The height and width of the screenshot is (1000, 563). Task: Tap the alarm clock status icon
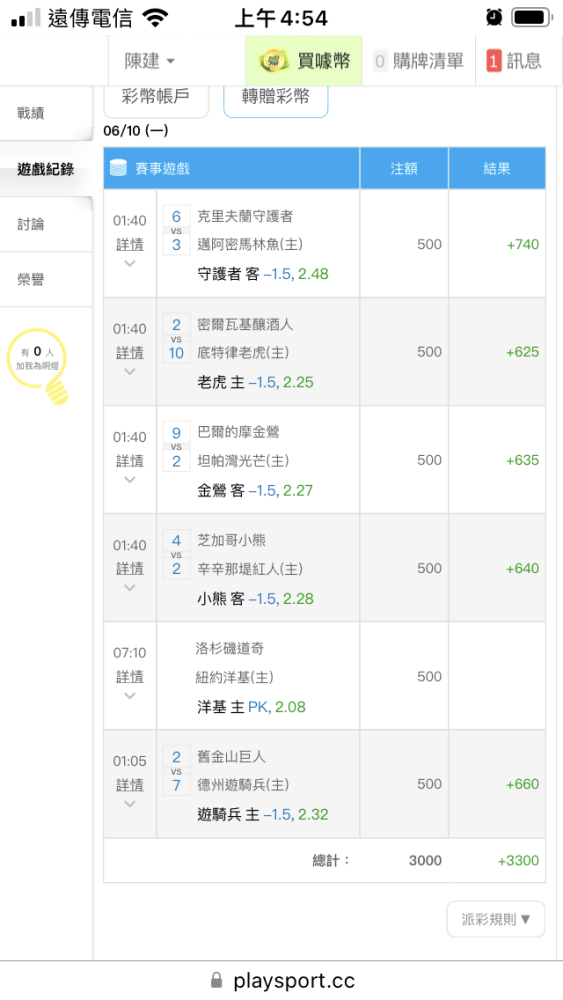point(494,17)
